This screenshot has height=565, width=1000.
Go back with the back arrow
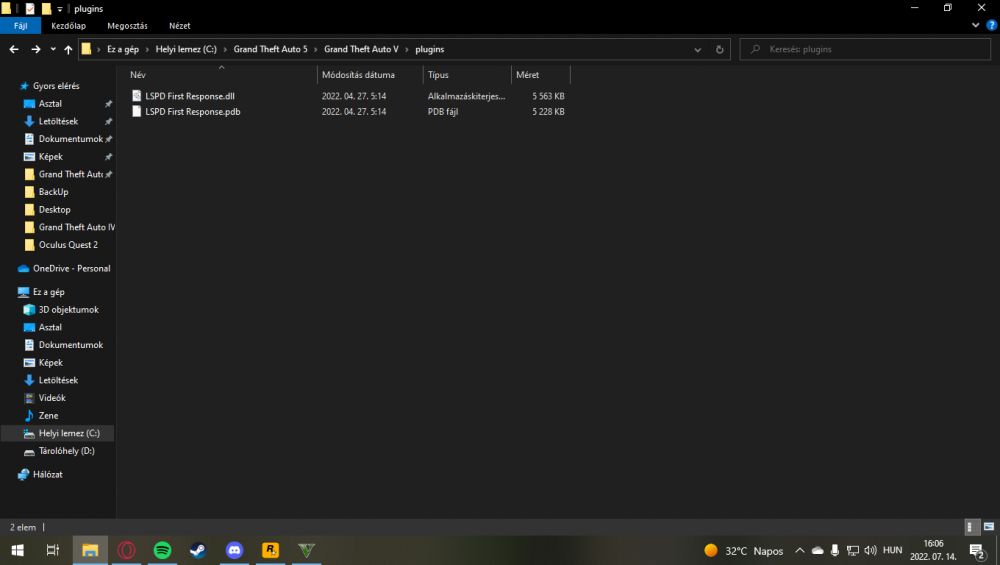(x=14, y=49)
